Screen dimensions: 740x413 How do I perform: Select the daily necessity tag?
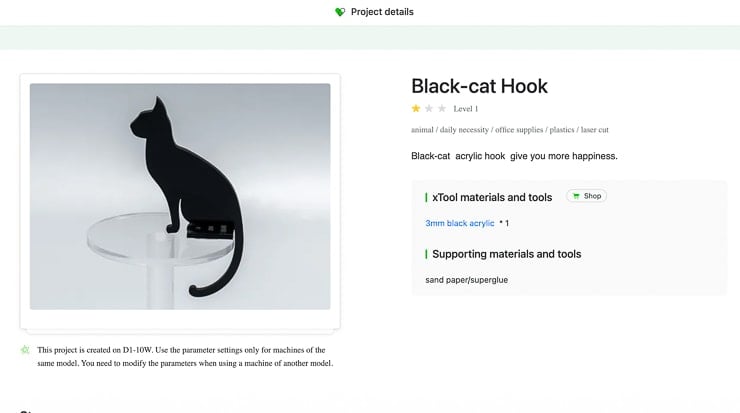click(464, 130)
